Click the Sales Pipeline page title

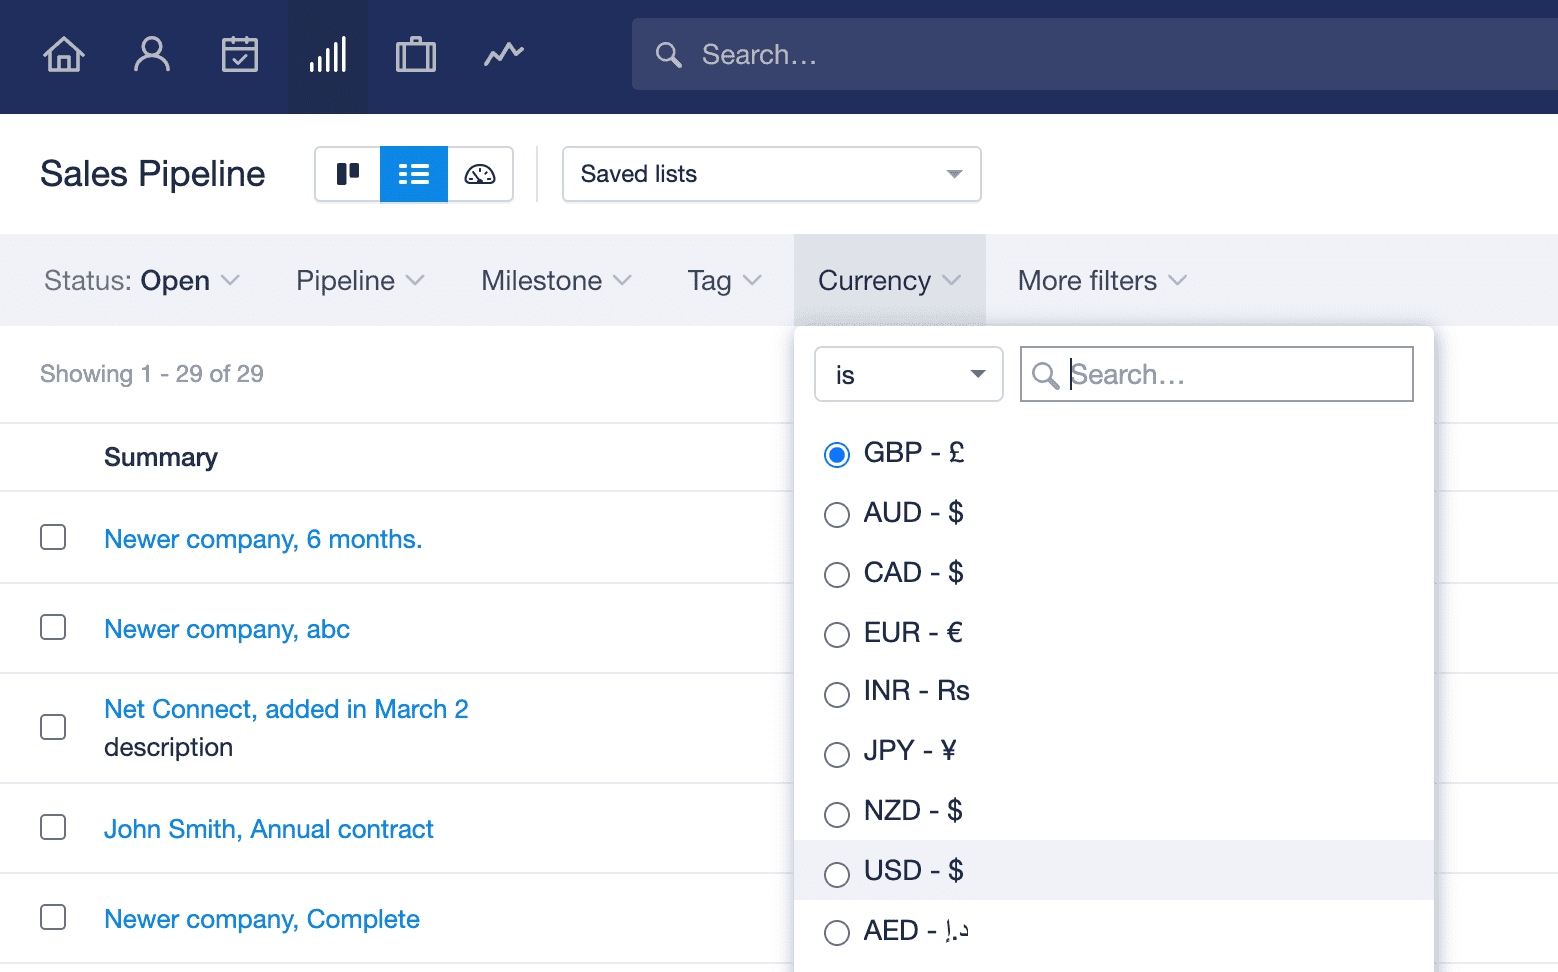tap(153, 174)
